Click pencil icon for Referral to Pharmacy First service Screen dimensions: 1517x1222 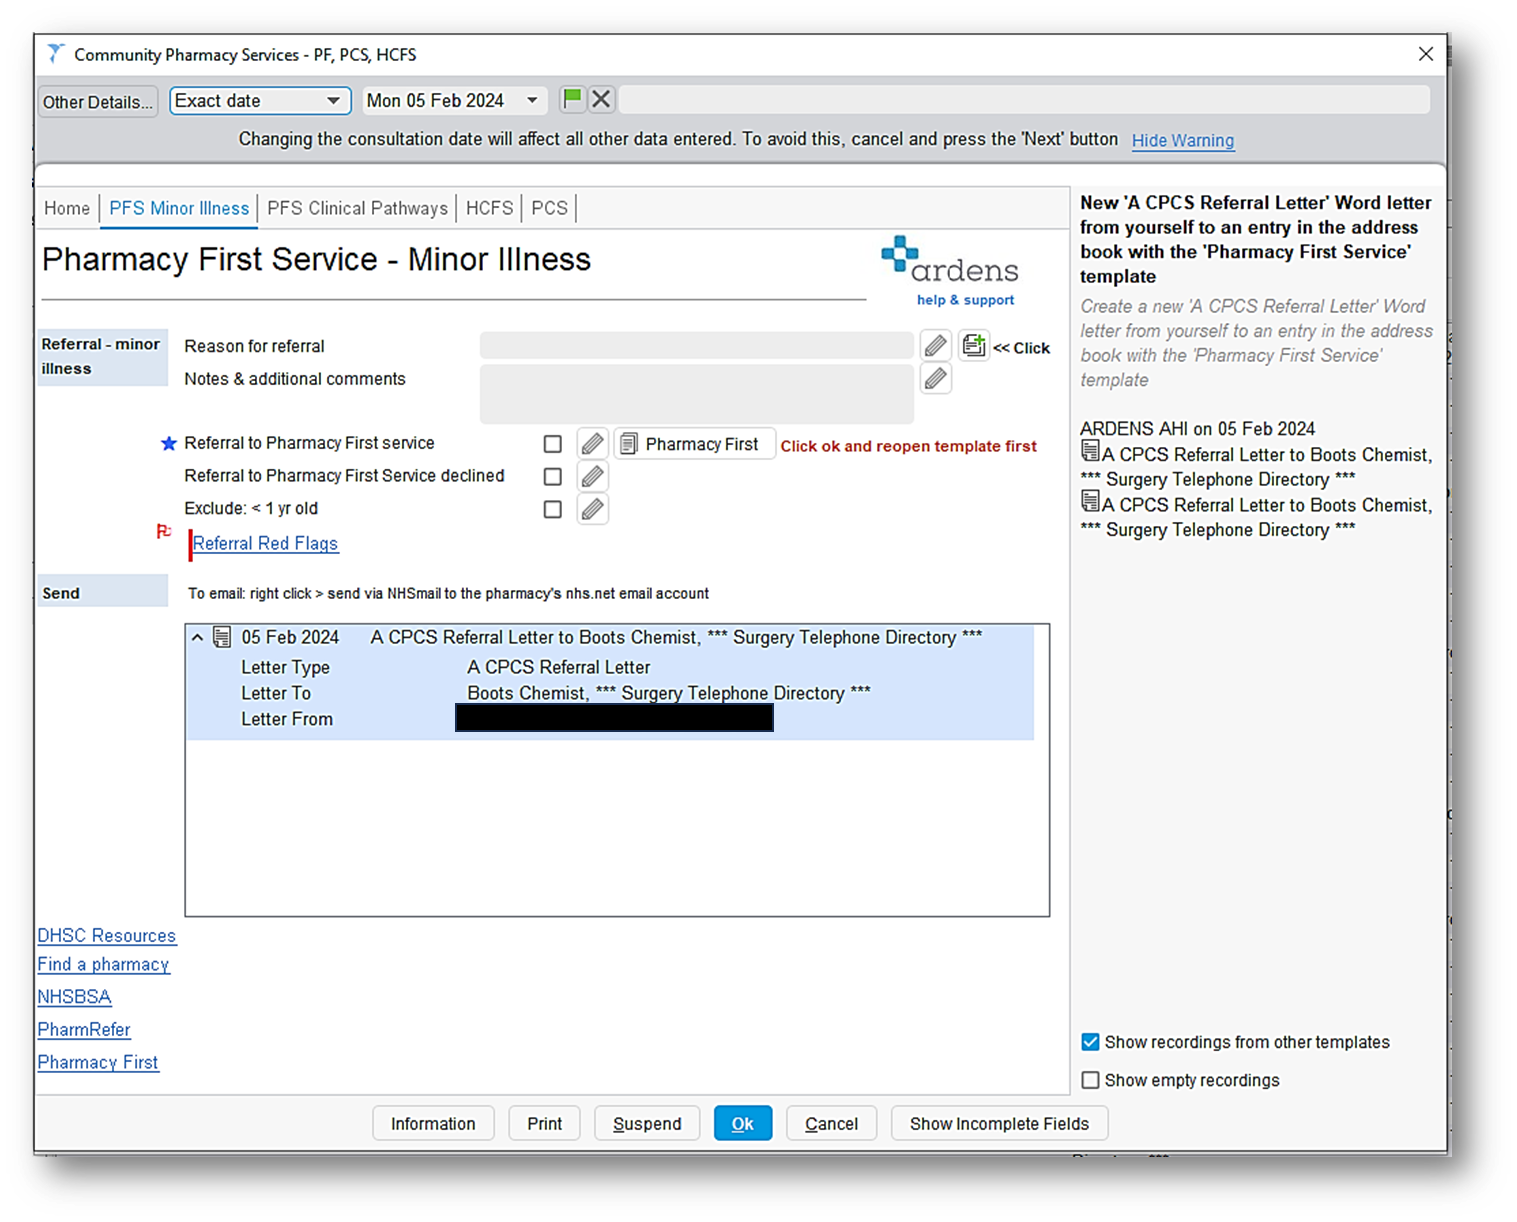[x=592, y=443]
